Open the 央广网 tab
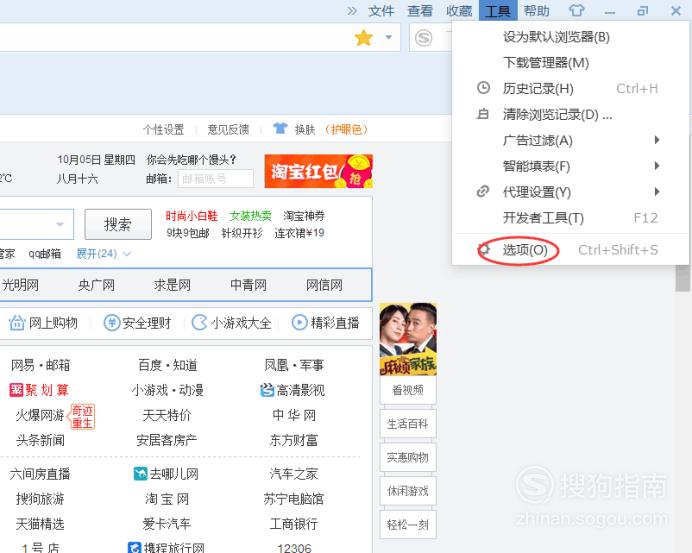The height and width of the screenshot is (553, 692). [96, 285]
